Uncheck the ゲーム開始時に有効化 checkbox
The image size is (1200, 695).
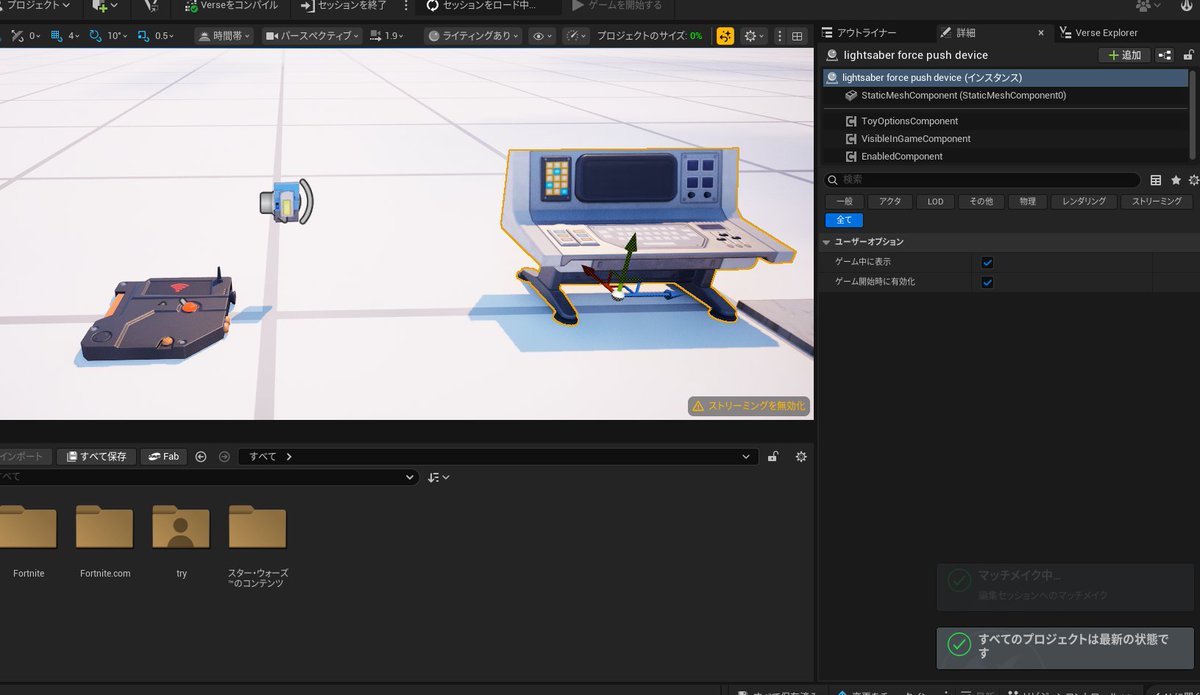coord(987,282)
